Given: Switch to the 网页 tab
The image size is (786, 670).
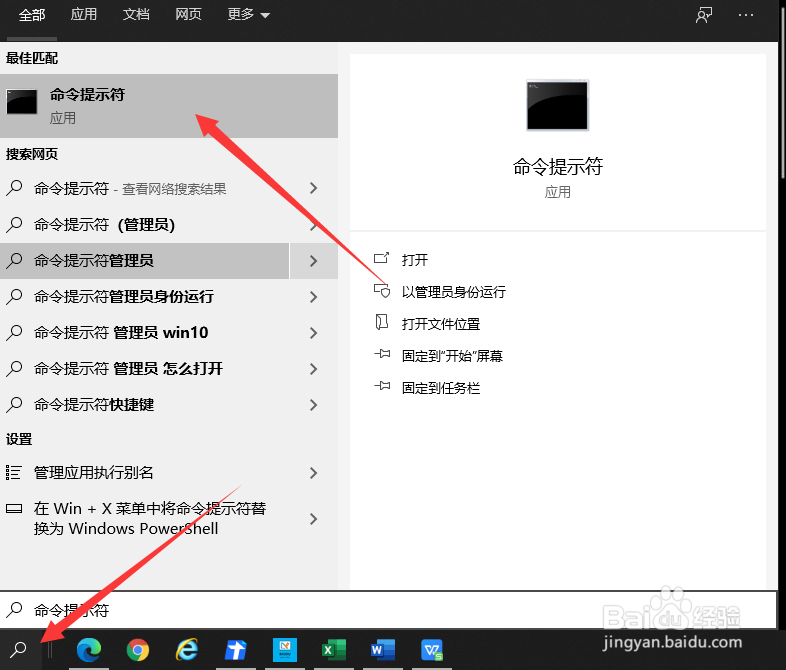Looking at the screenshot, I should [x=188, y=15].
